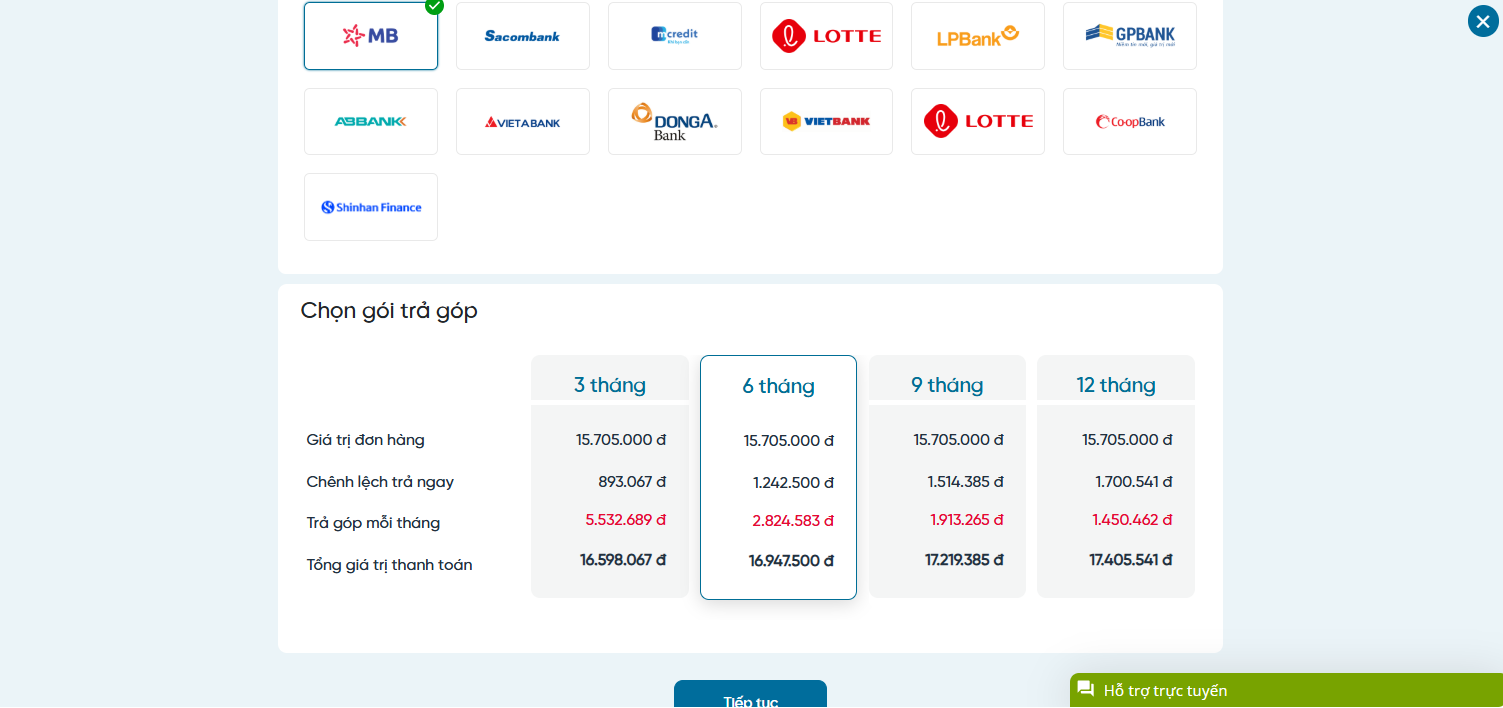Click the Chênh lệch trả ngay label

(x=380, y=482)
